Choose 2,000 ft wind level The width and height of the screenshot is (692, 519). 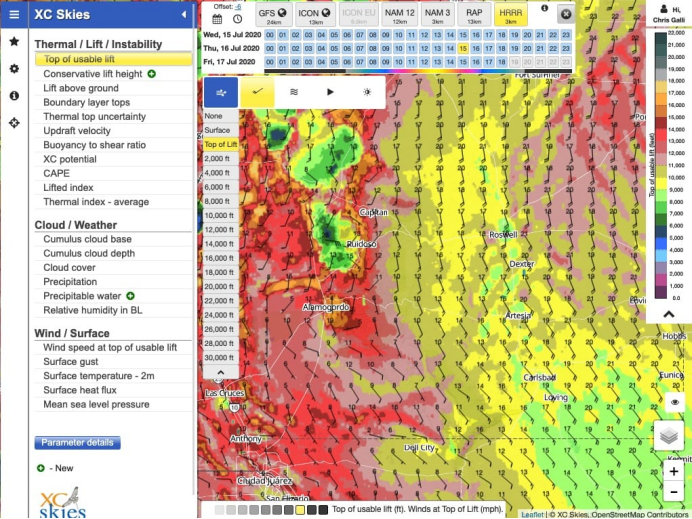pyautogui.click(x=221, y=158)
